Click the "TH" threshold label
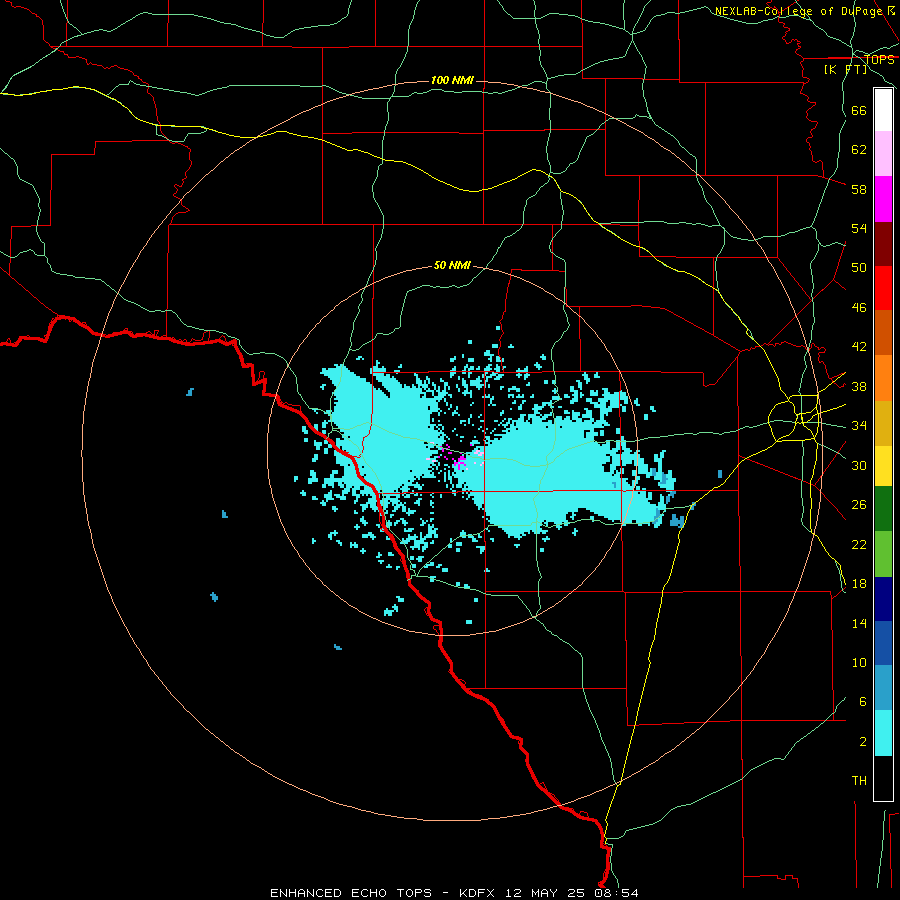 click(859, 781)
